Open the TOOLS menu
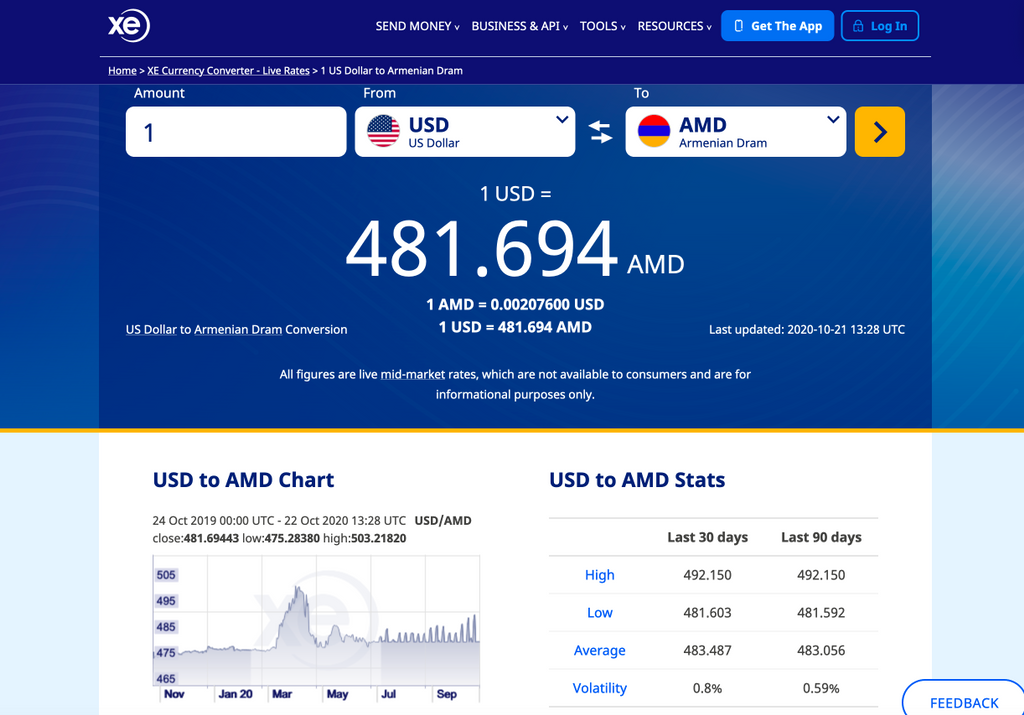 [x=602, y=26]
